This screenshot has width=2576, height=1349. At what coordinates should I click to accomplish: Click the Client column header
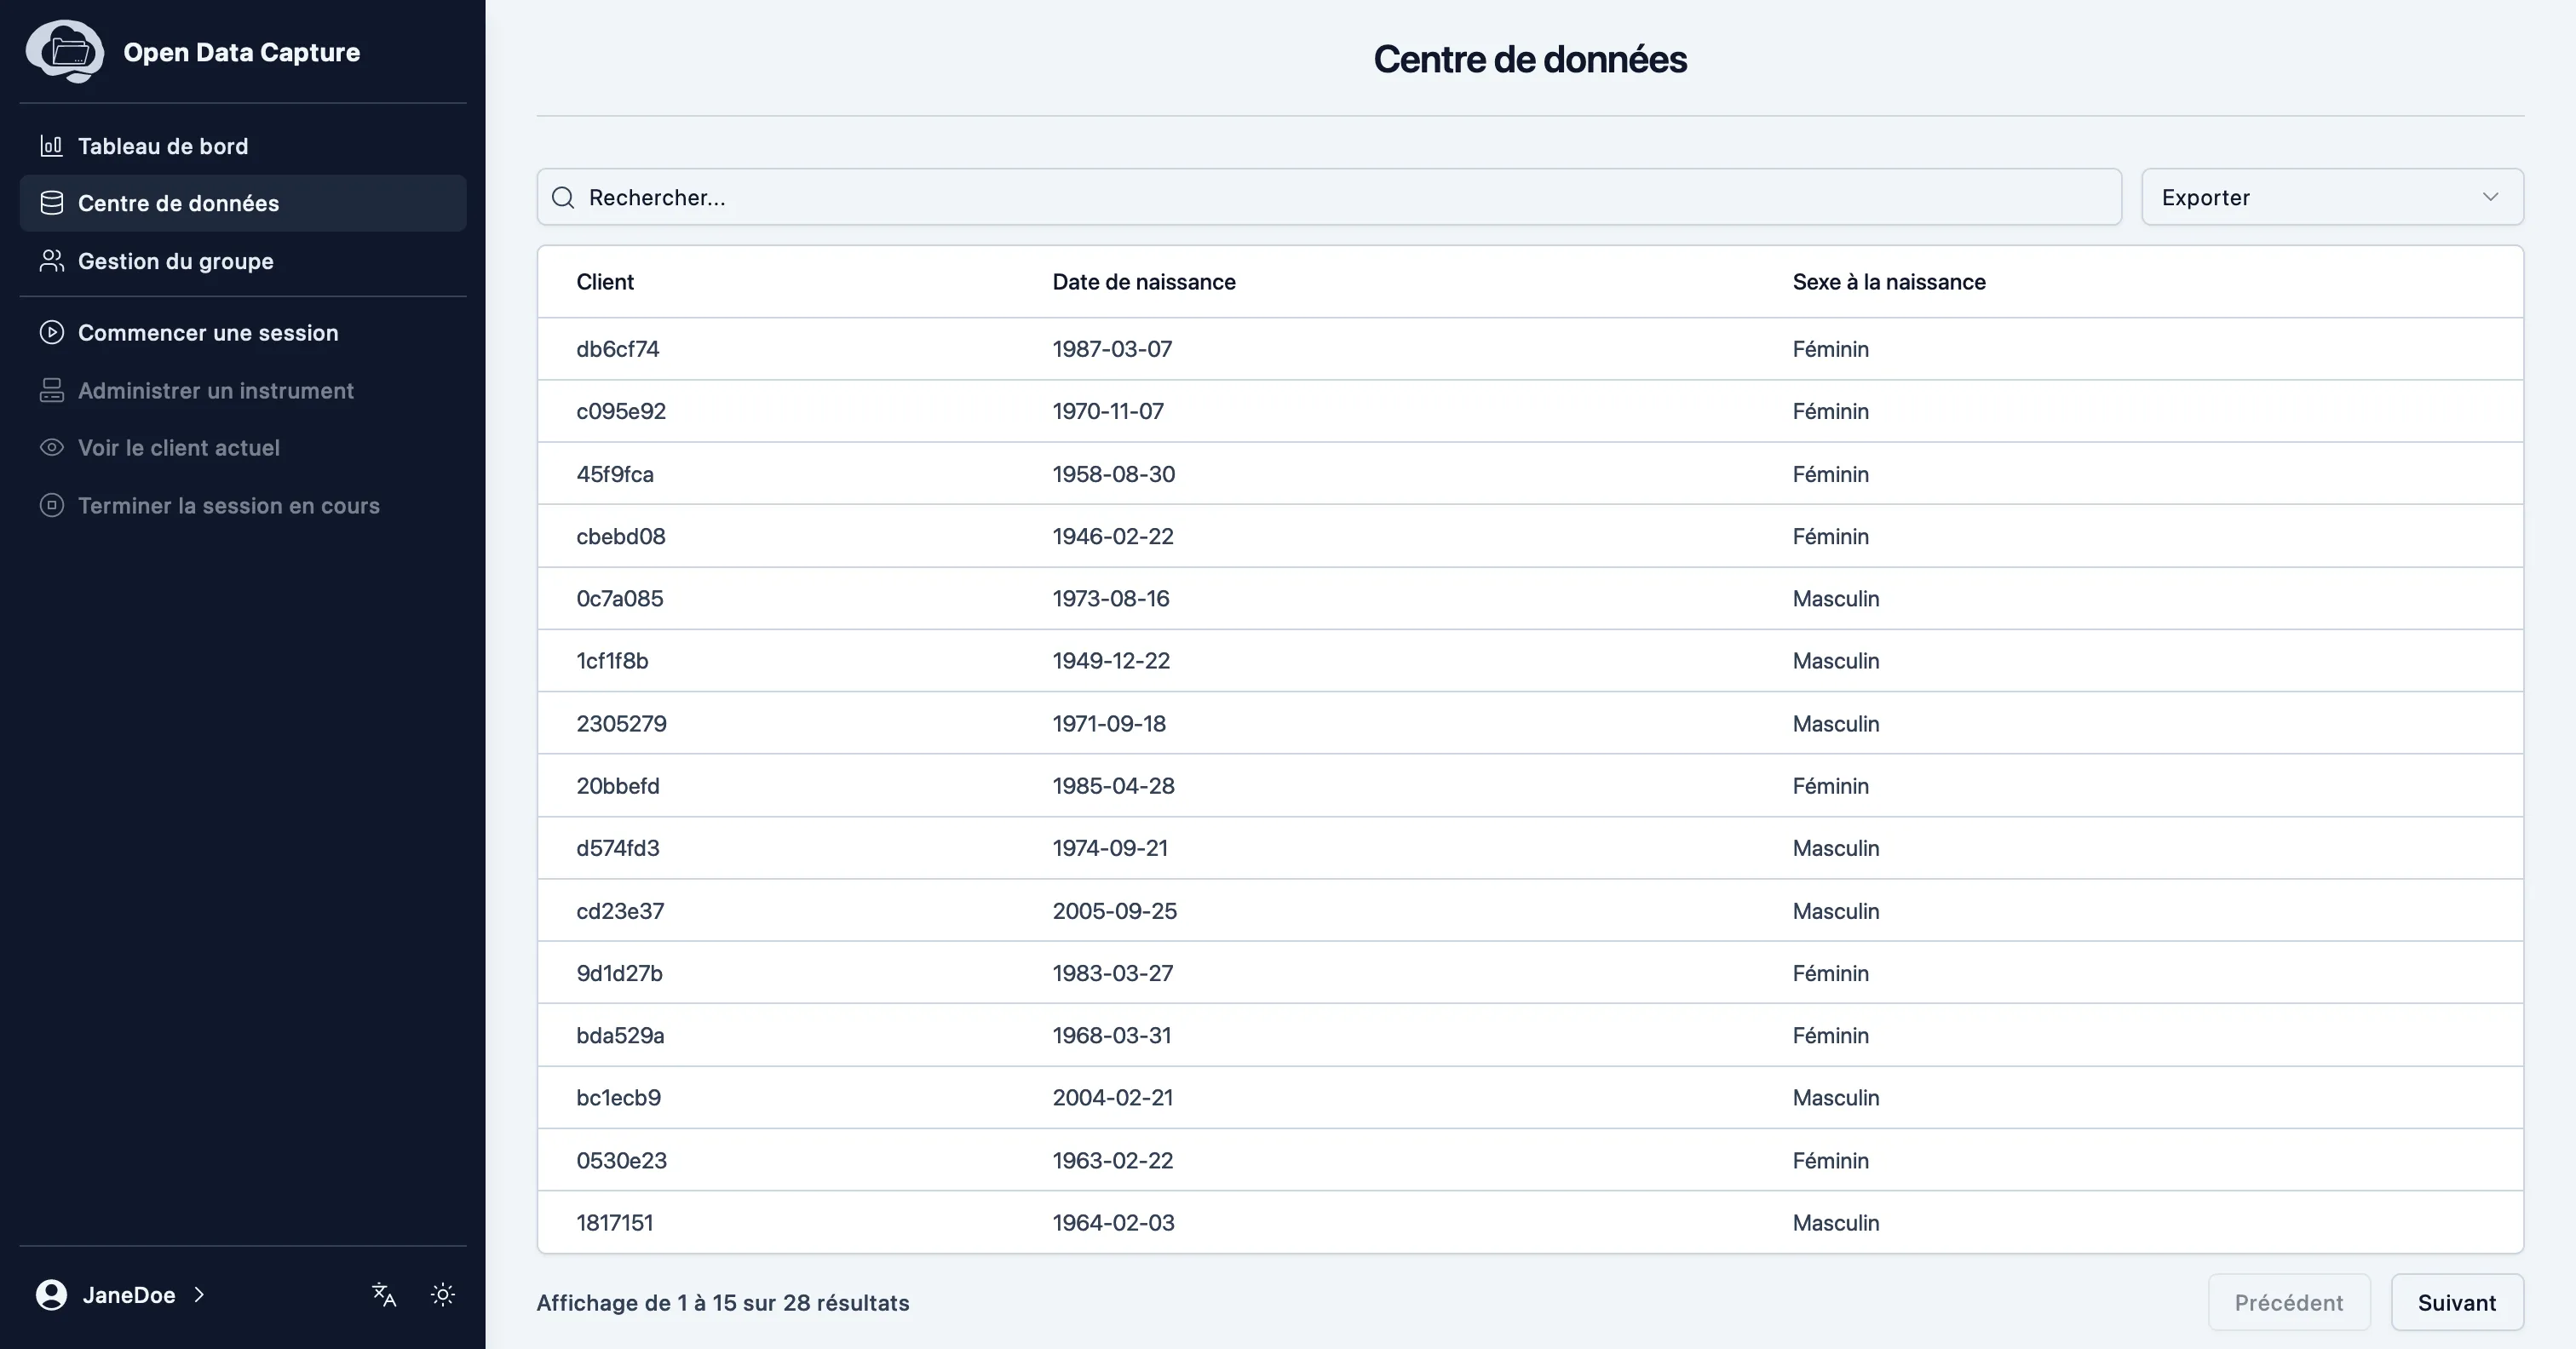(605, 282)
